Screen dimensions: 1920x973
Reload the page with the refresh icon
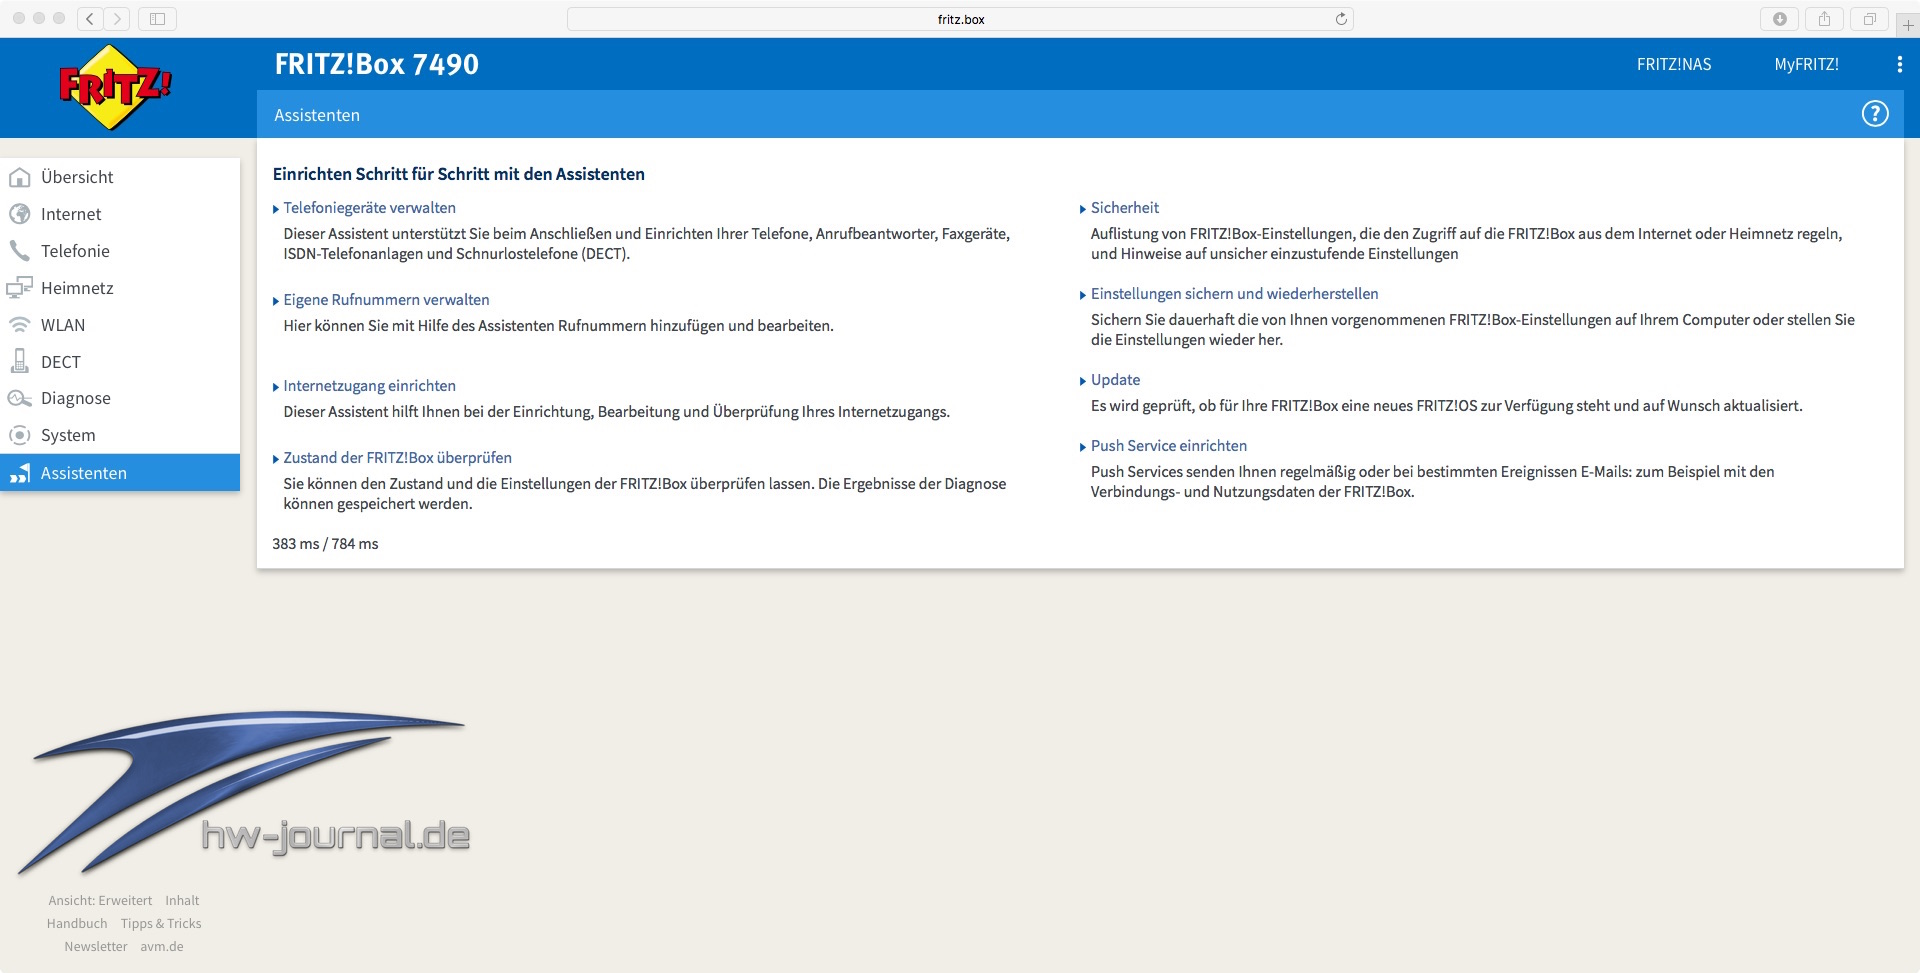point(1341,19)
